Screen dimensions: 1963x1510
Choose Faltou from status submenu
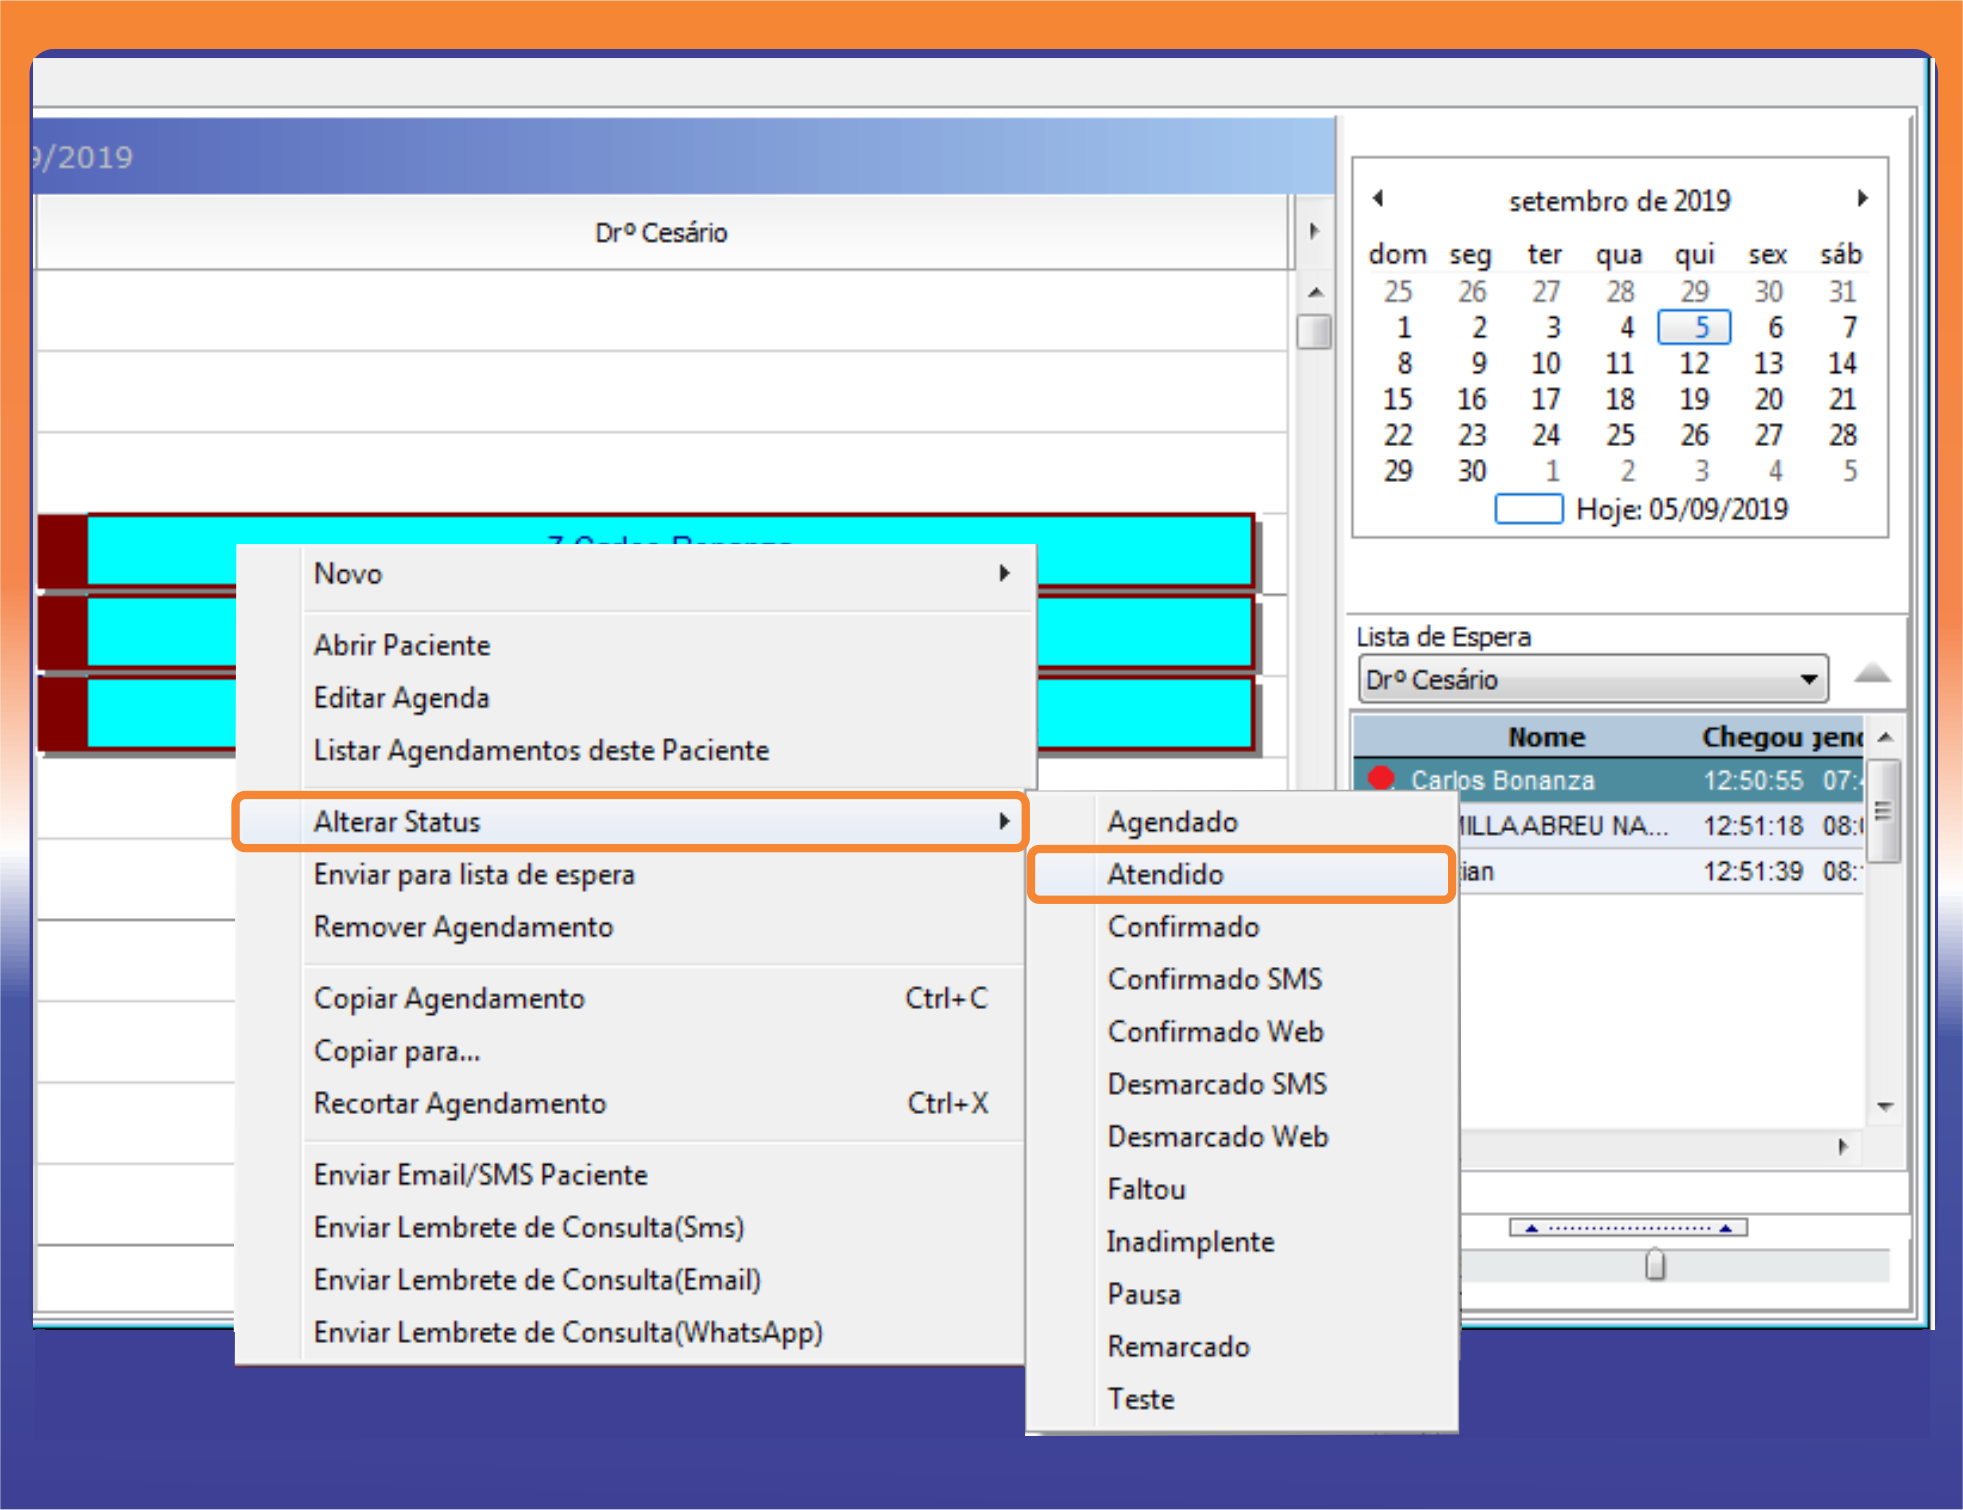point(1146,1189)
